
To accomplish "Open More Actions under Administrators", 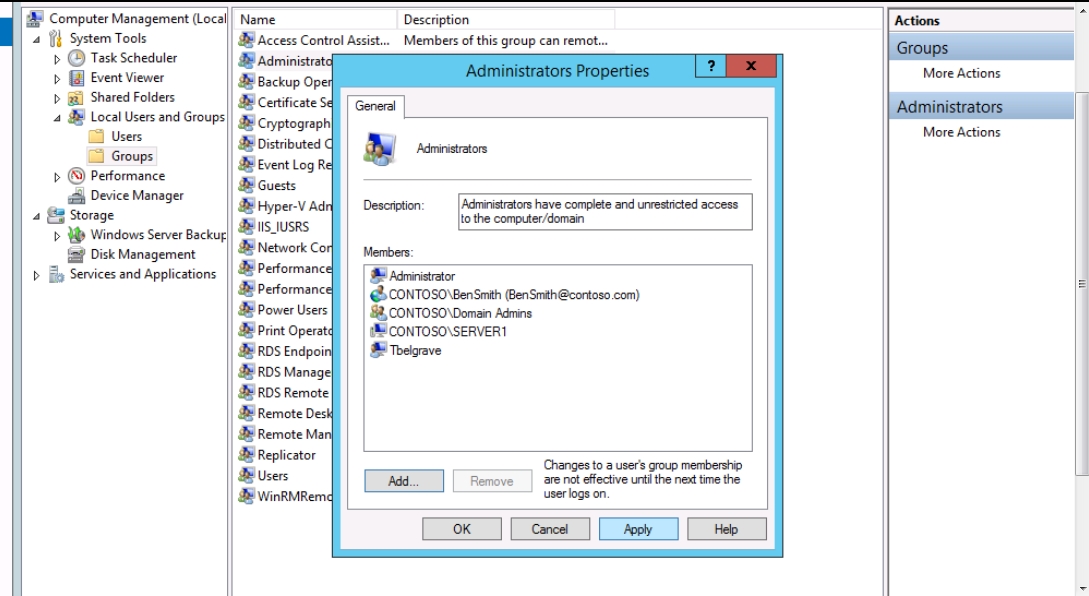I will point(961,132).
